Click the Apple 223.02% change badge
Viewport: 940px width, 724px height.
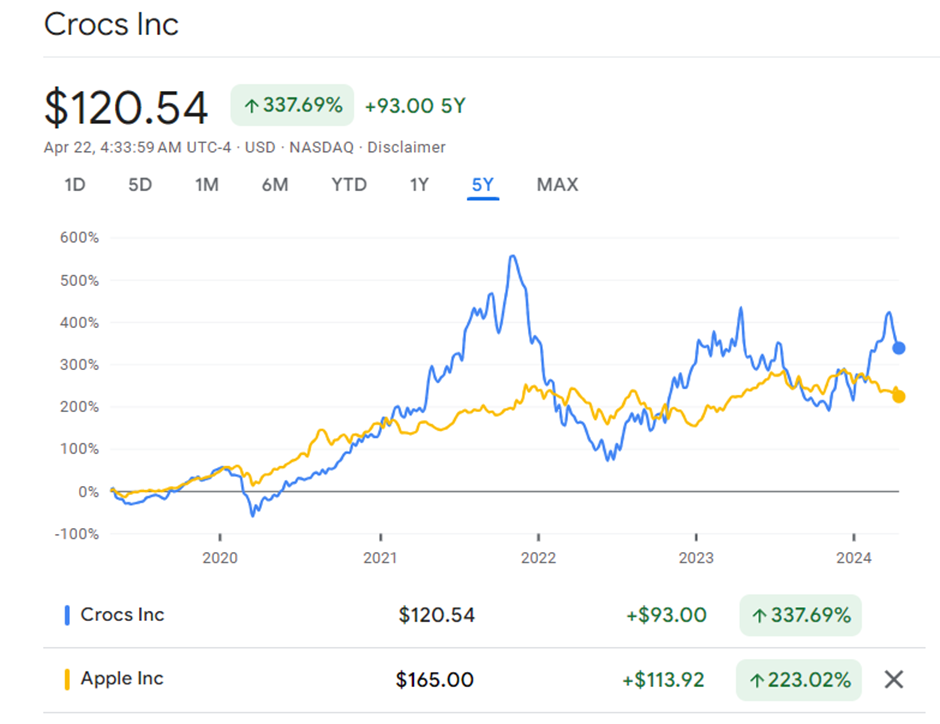tap(799, 680)
